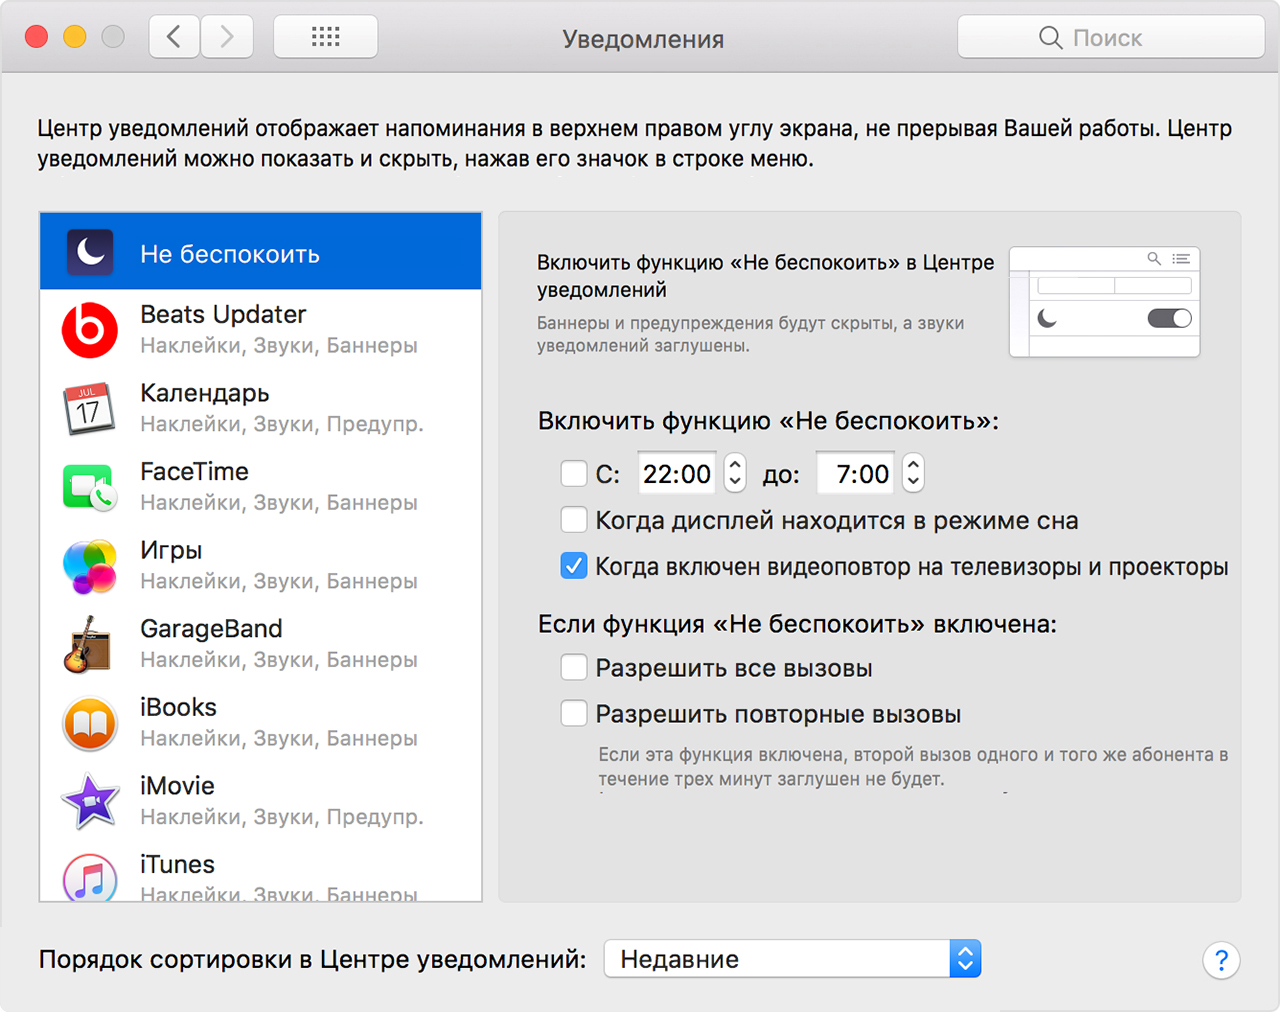The width and height of the screenshot is (1280, 1012).
Task: Check 'Когда дисплей находится в режиме сна'
Action: tap(574, 520)
